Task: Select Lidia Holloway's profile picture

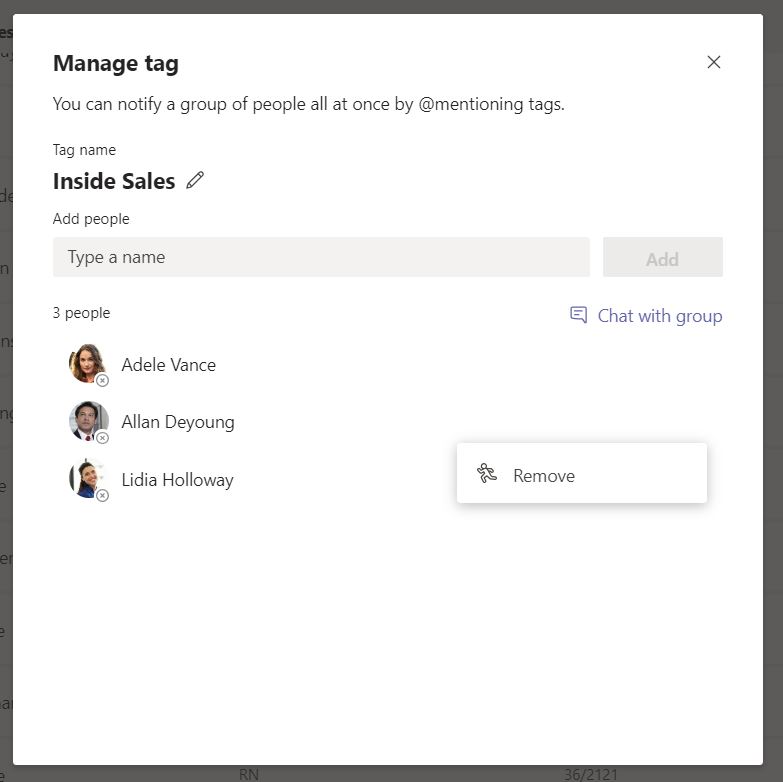Action: click(x=87, y=478)
